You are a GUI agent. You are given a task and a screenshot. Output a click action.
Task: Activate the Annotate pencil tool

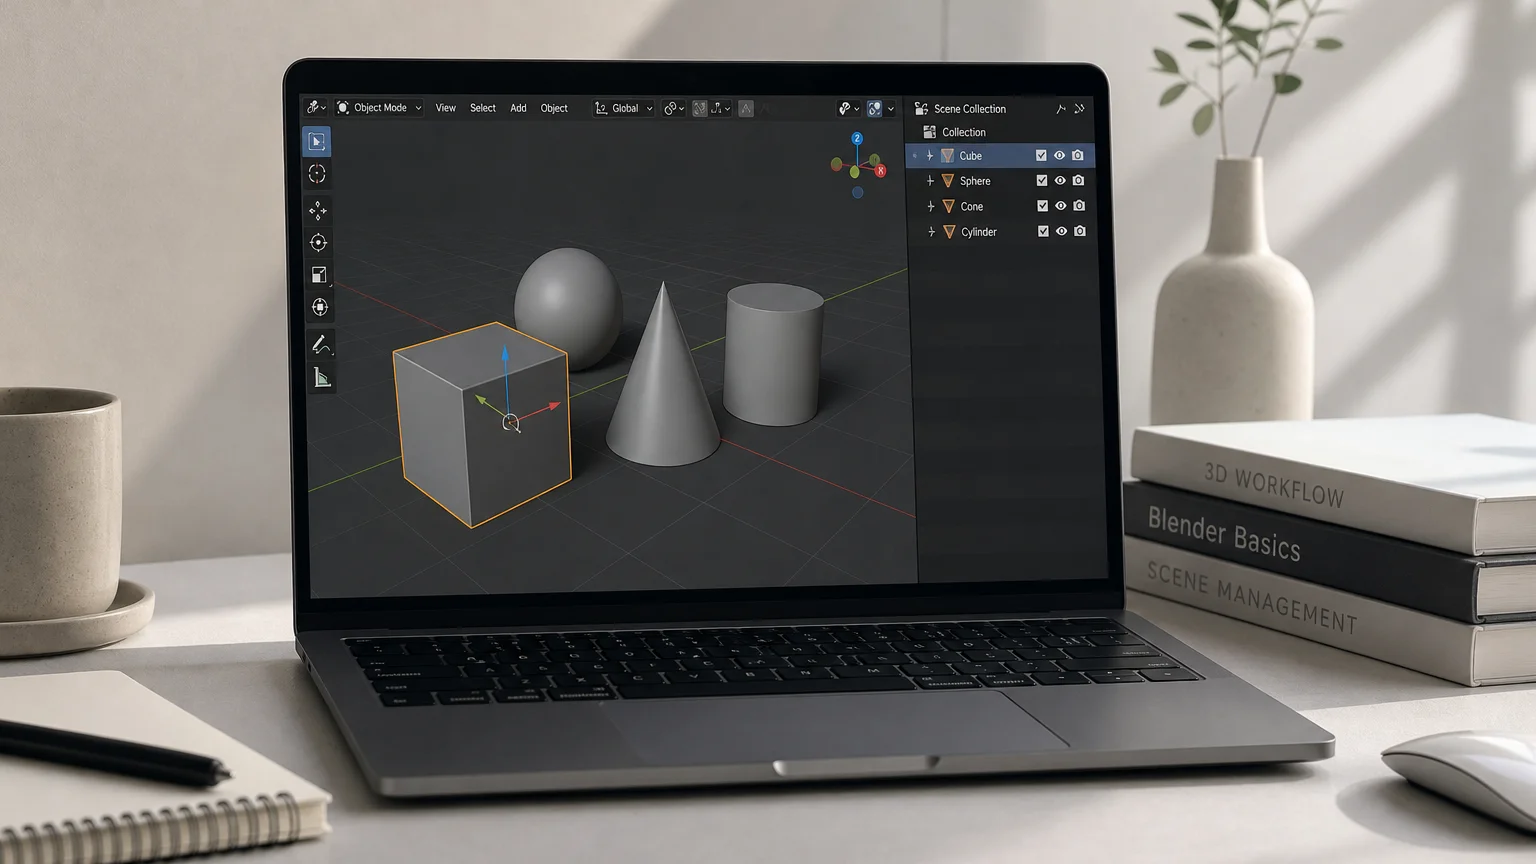click(321, 345)
